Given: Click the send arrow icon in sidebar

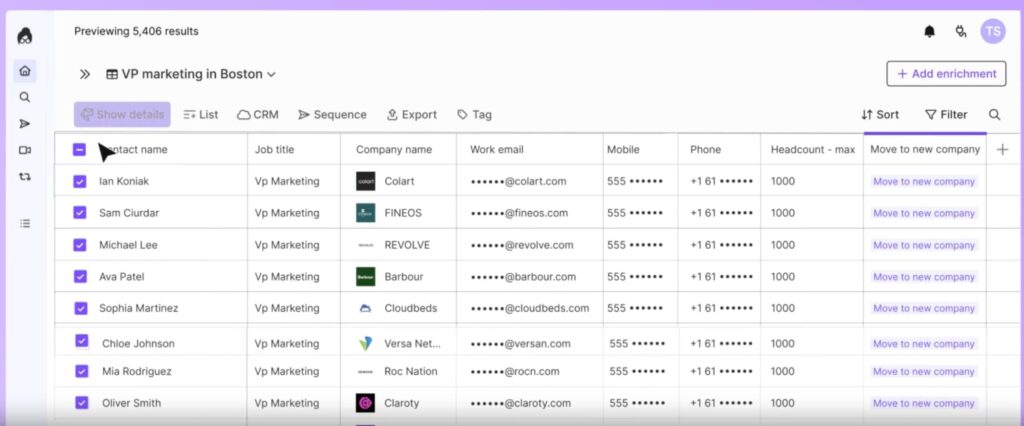Looking at the screenshot, I should [x=25, y=124].
